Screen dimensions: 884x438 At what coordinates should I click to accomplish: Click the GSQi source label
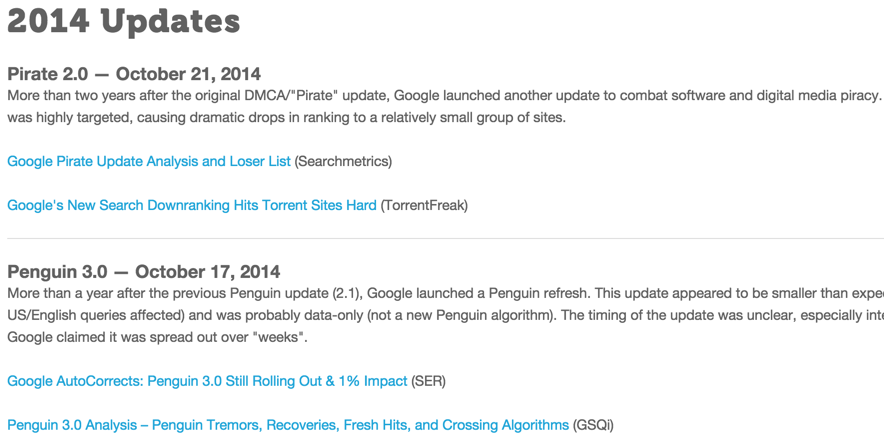coord(593,424)
